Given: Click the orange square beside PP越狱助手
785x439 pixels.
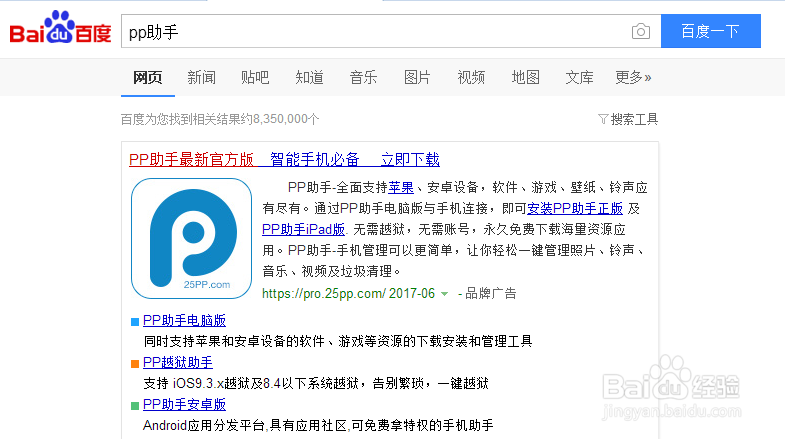Looking at the screenshot, I should point(135,364).
